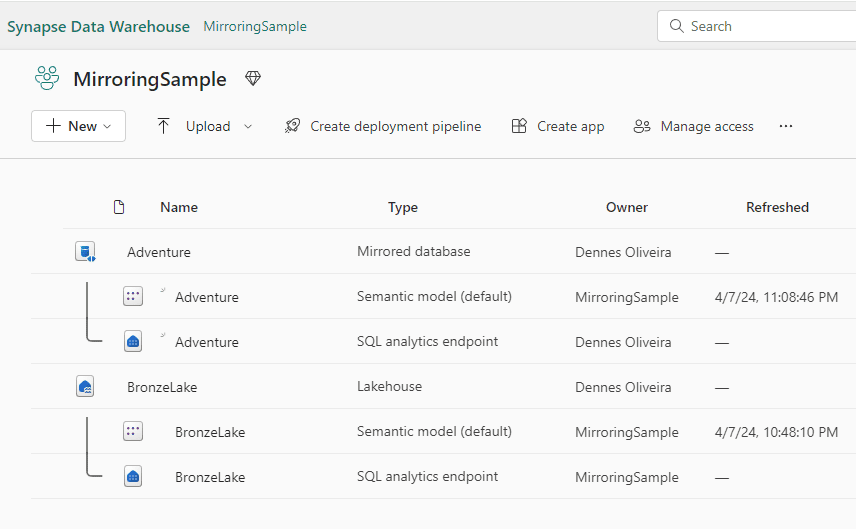856x529 pixels.
Task: Click the file type icon column header
Action: pos(118,207)
